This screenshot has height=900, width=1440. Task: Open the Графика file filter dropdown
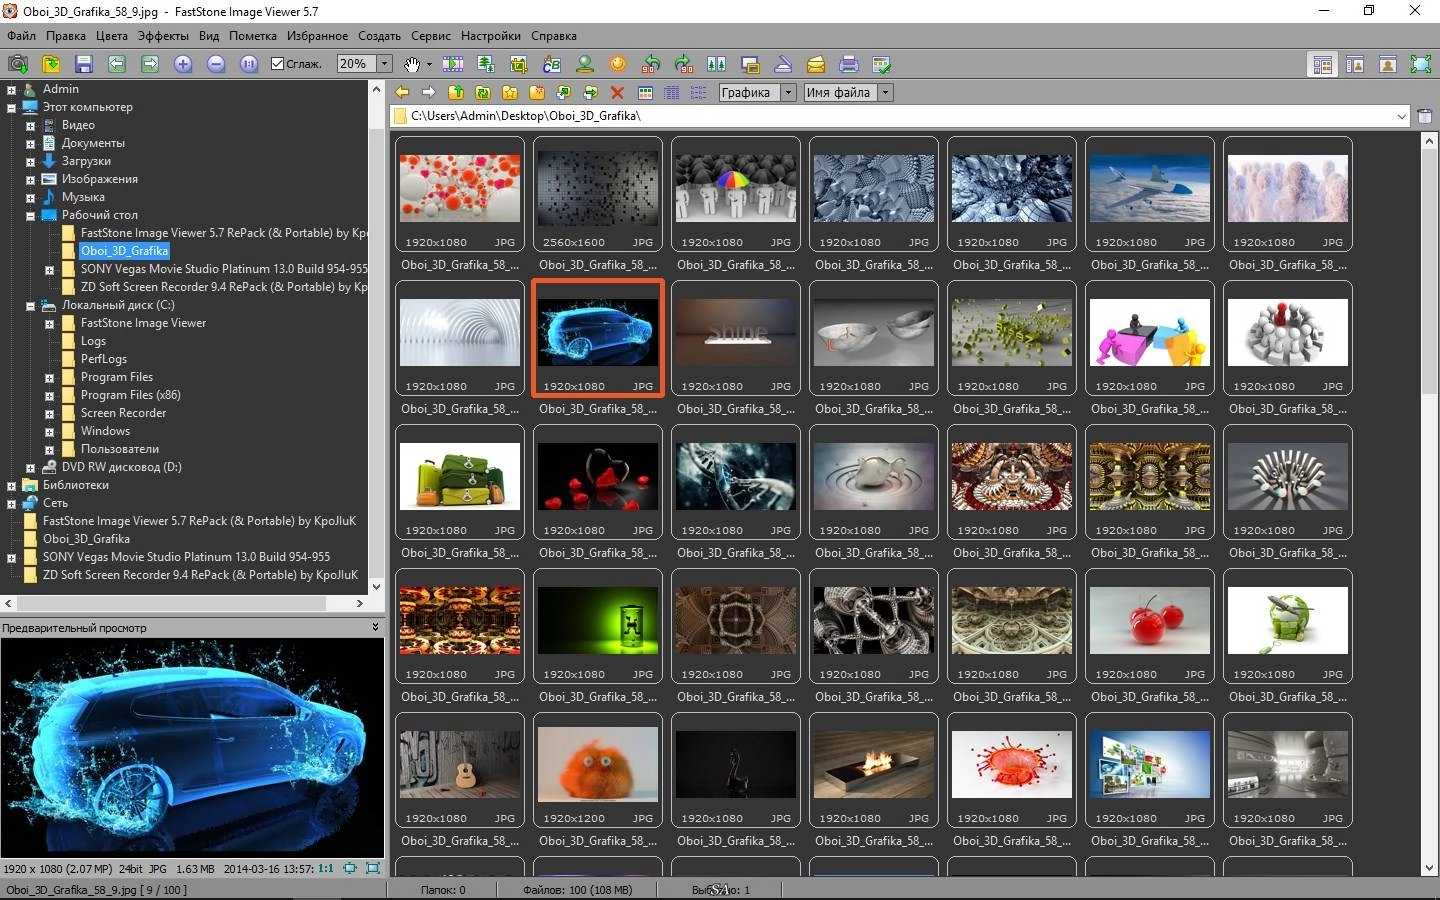[x=788, y=93]
